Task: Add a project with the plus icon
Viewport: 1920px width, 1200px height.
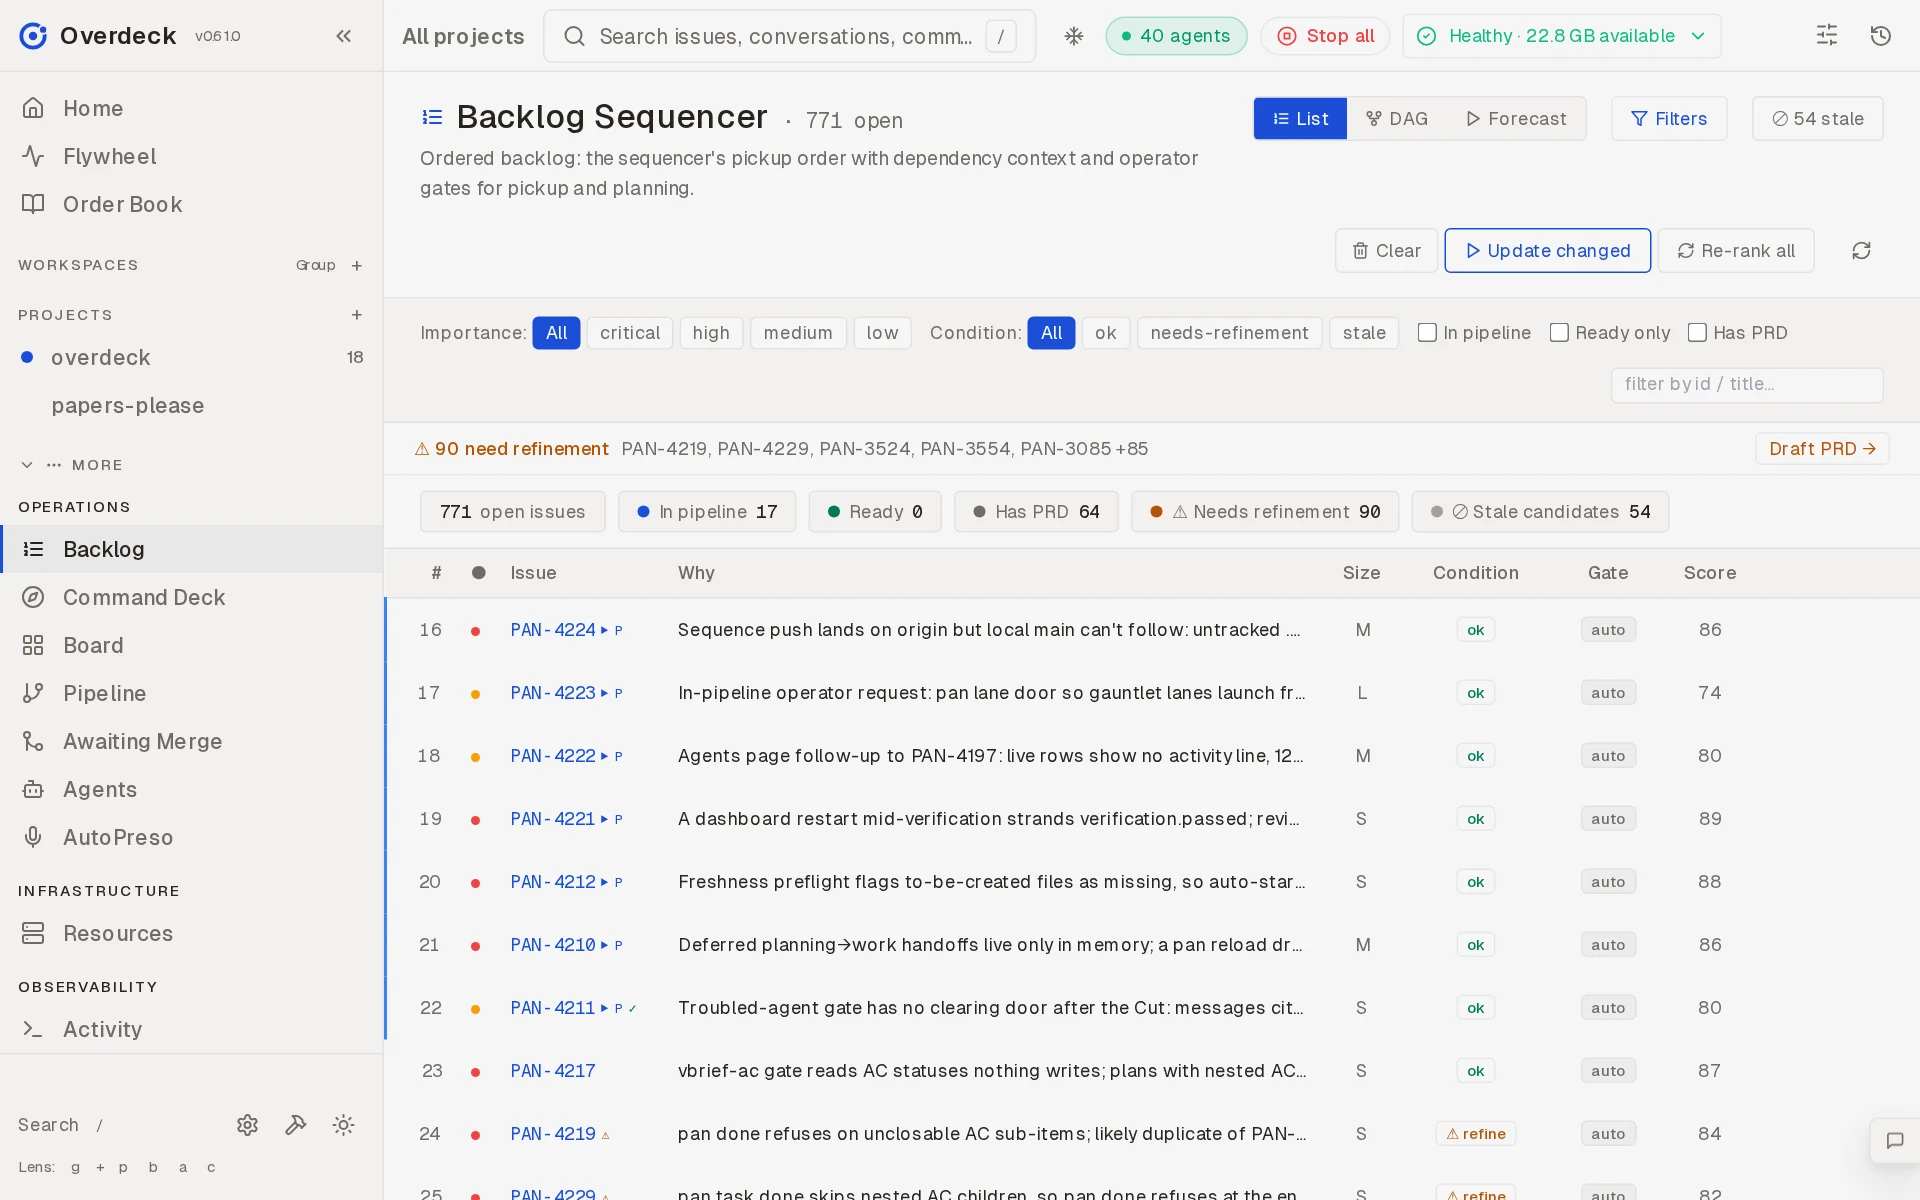Action: click(357, 315)
